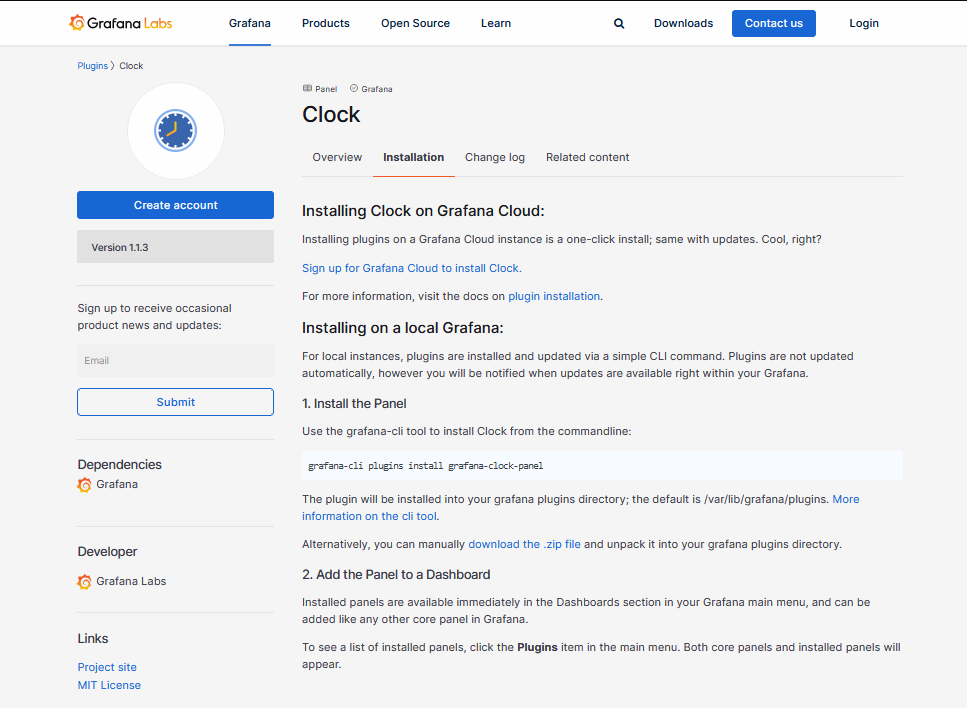Submit the email signup form
This screenshot has height=708, width=967.
[175, 402]
